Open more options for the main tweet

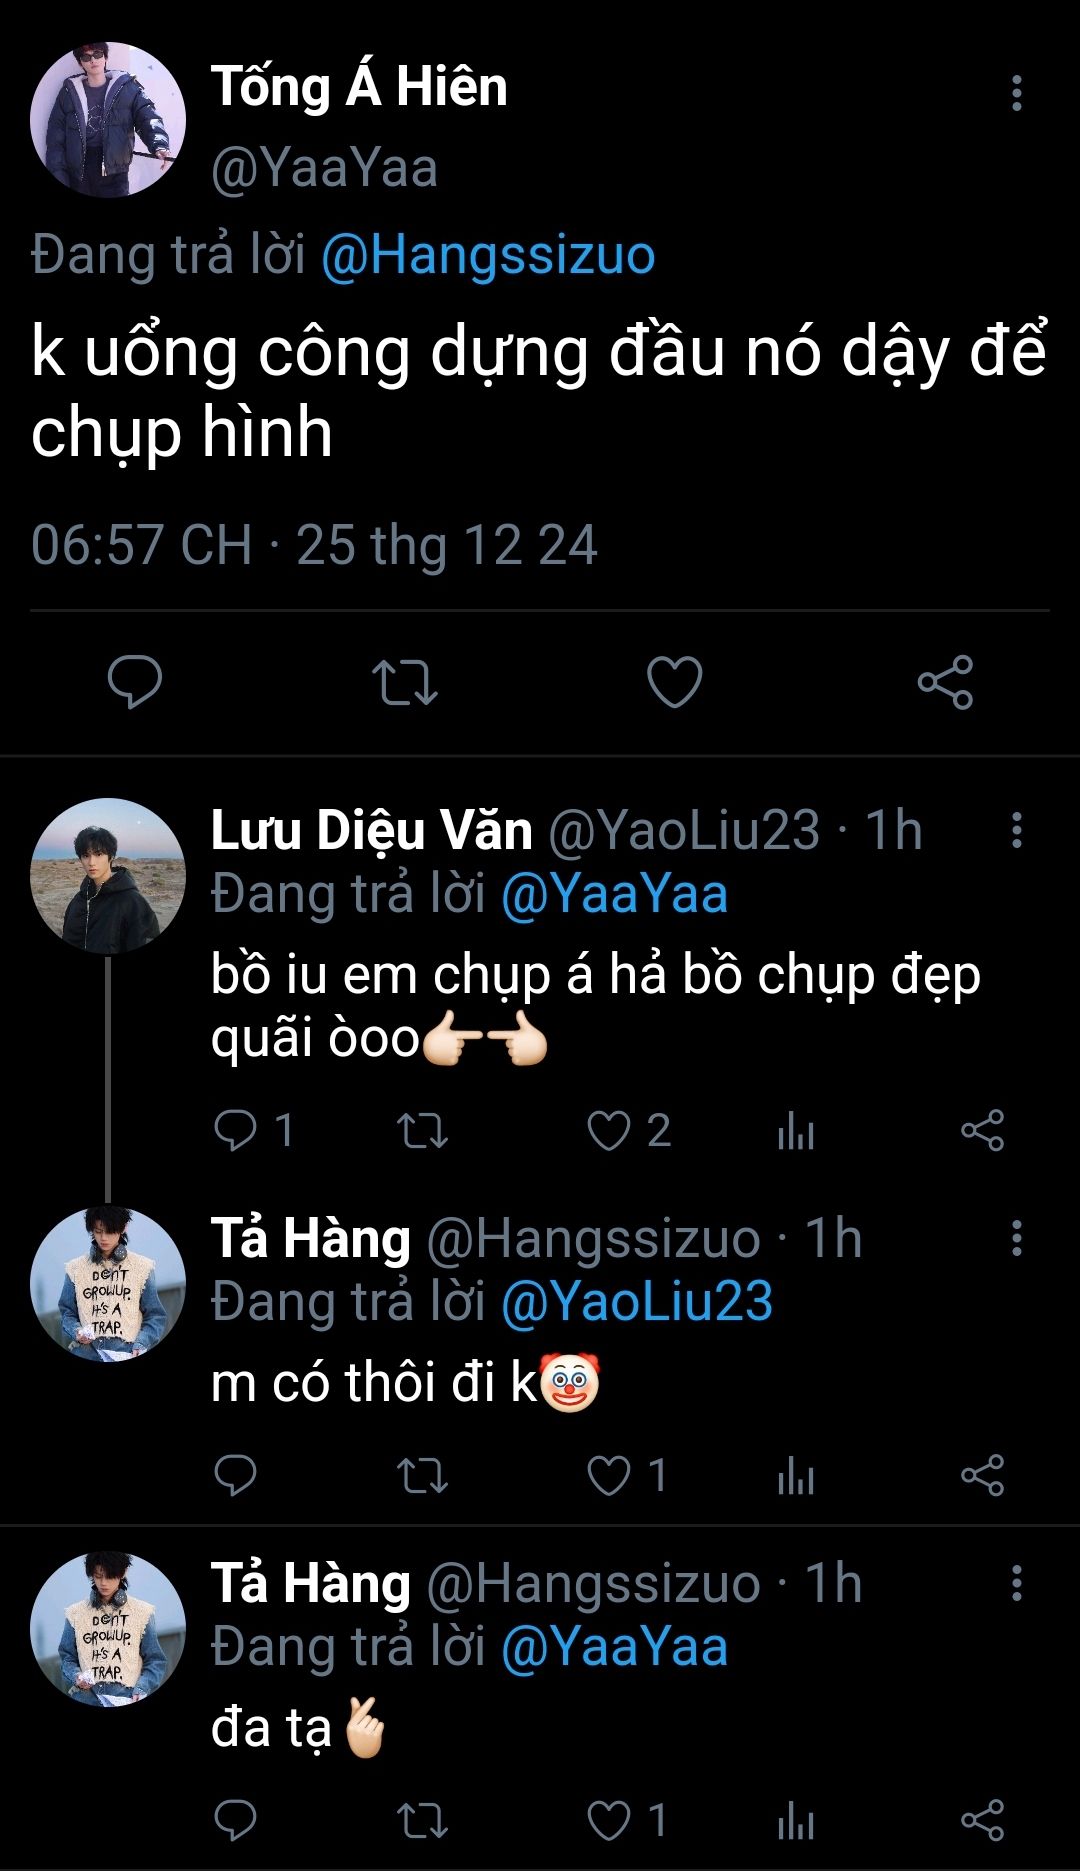pyautogui.click(x=1016, y=93)
